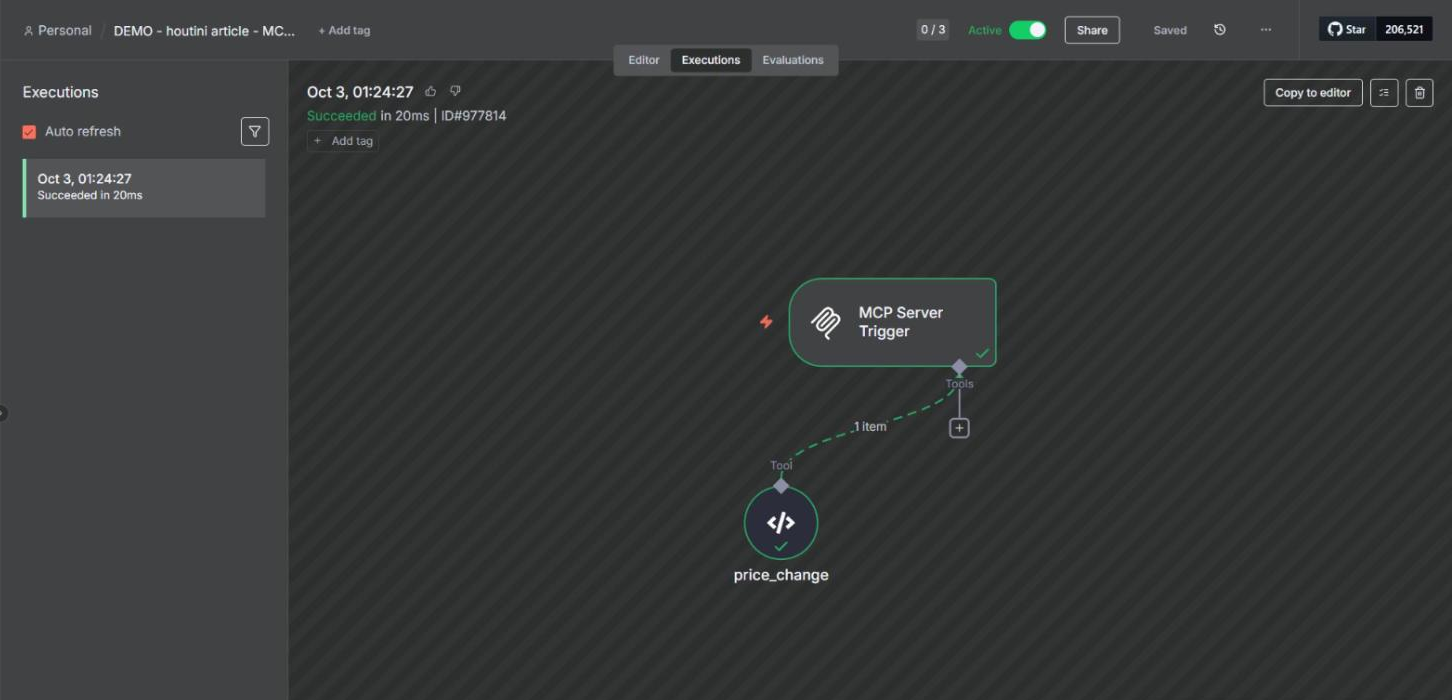Screen dimensions: 1452x700
Task: Click the Saved status text
Action: (x=1170, y=30)
